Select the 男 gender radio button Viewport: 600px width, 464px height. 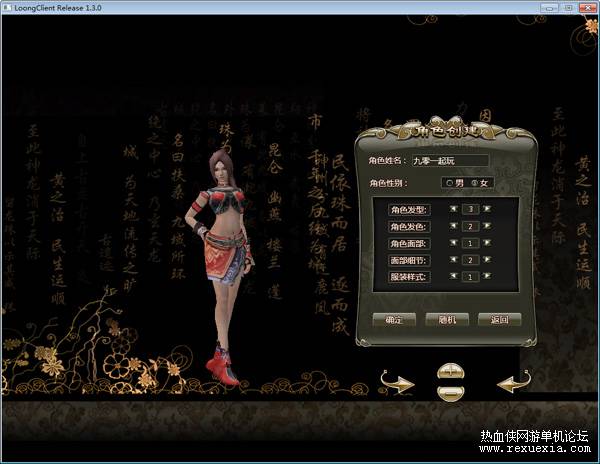[450, 183]
